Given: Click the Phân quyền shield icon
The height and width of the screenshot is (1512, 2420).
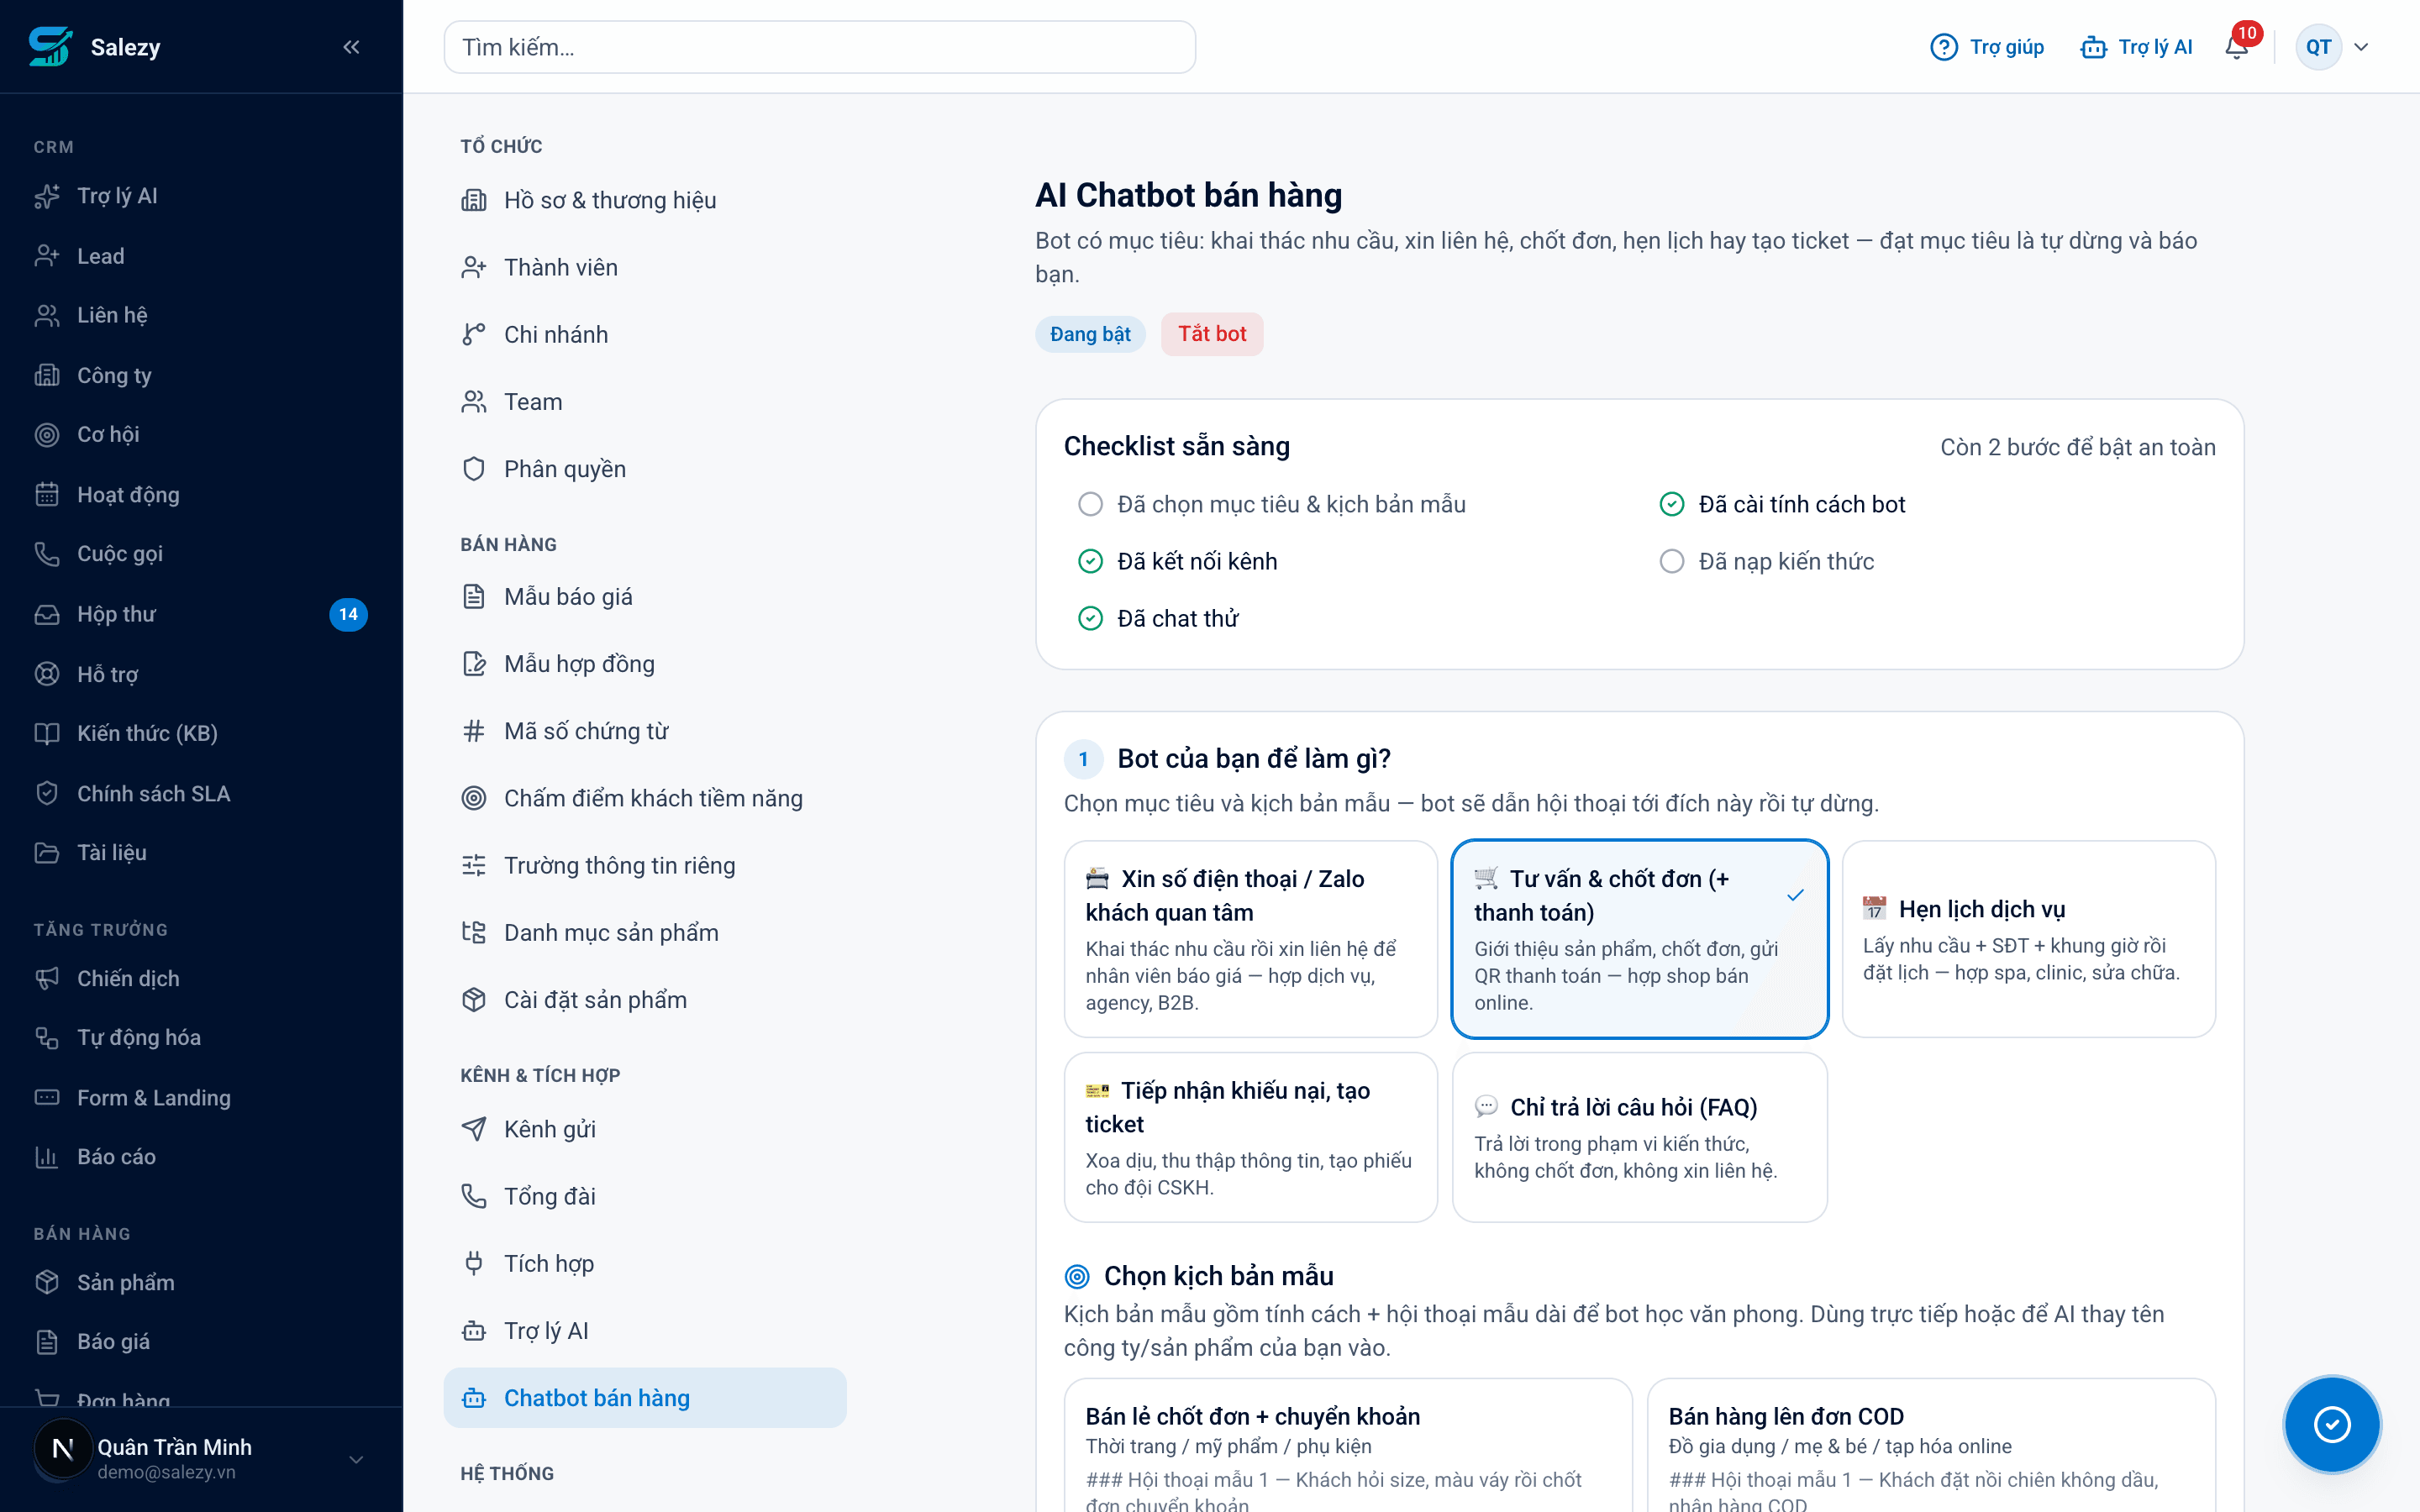Looking at the screenshot, I should tap(474, 469).
